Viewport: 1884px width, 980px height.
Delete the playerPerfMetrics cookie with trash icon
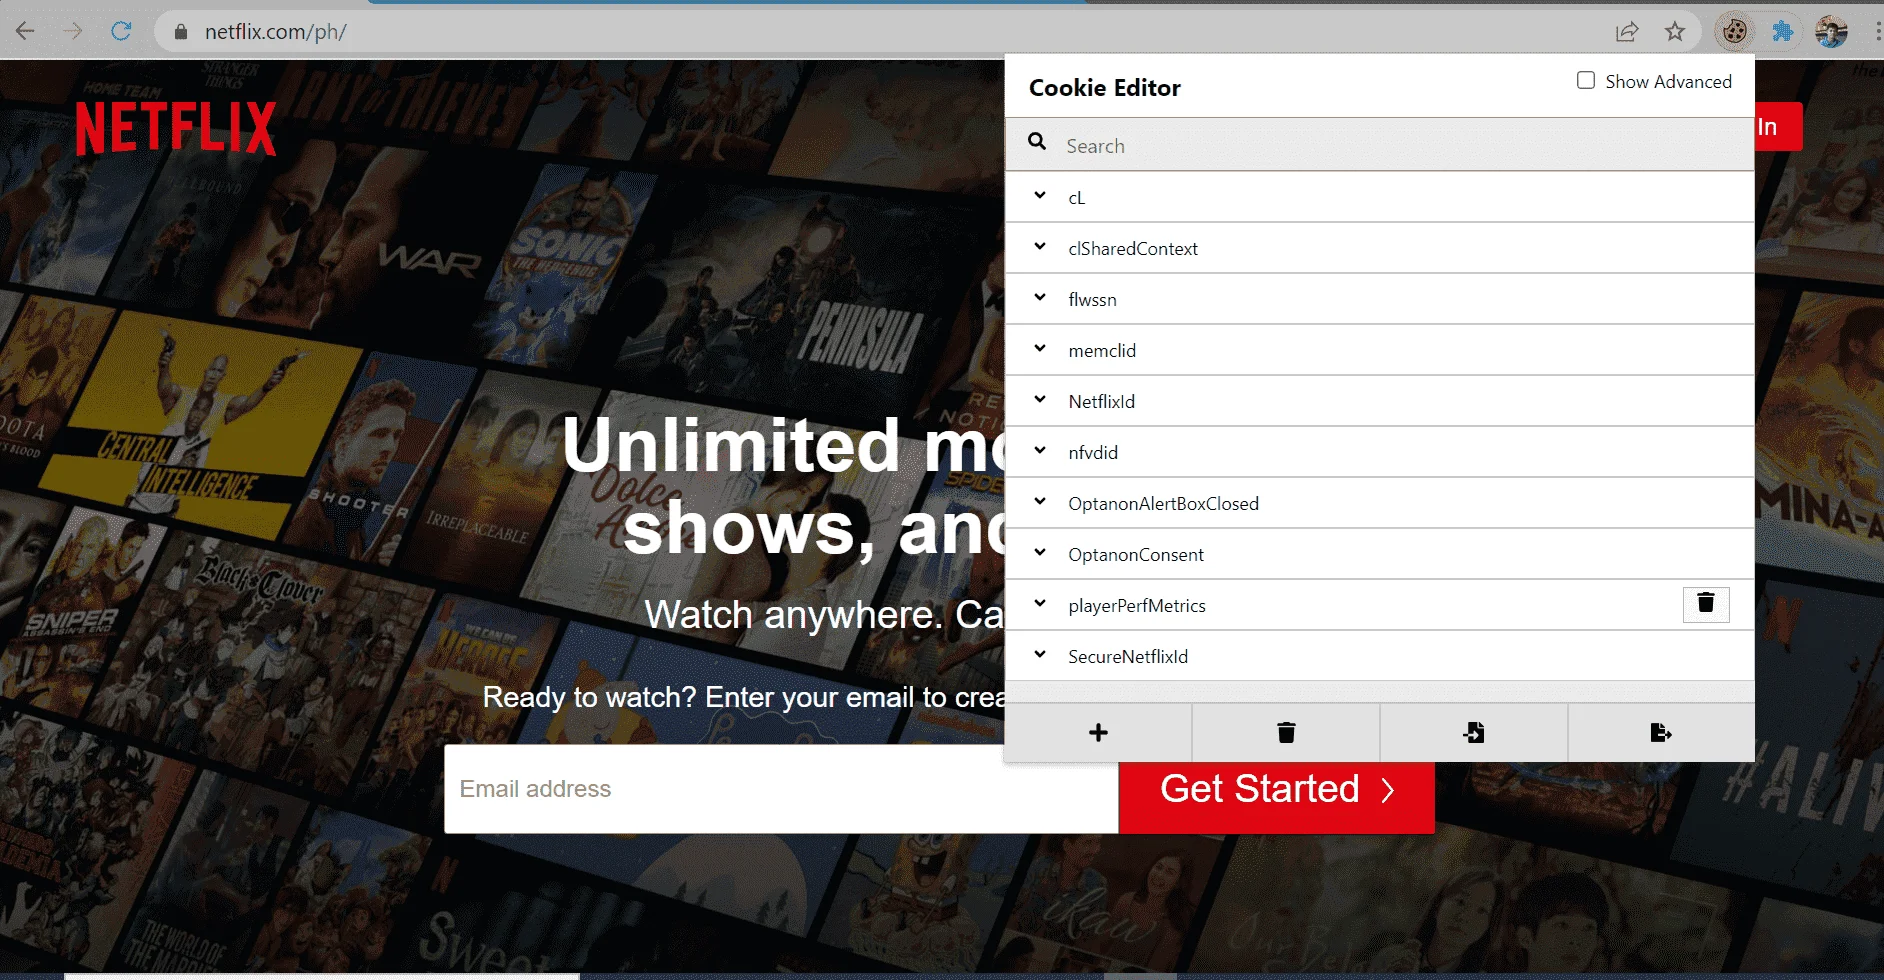tap(1706, 604)
